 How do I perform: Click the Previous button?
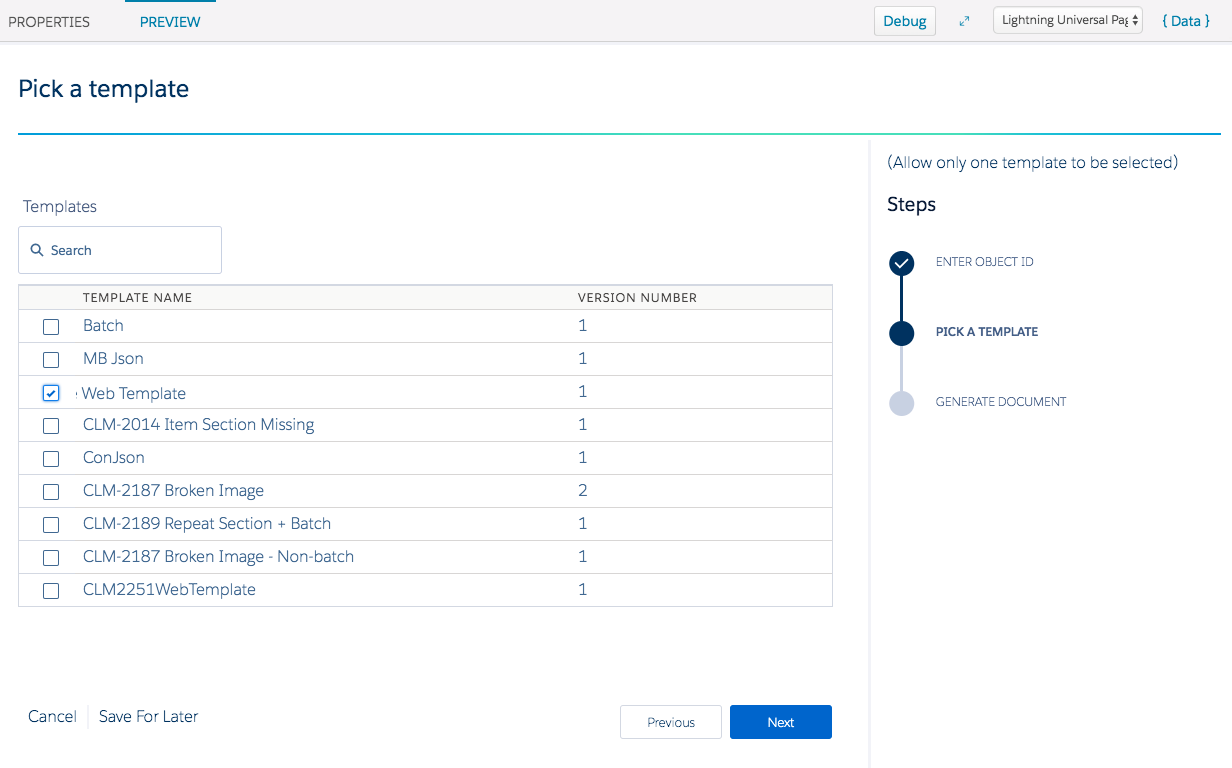point(670,722)
